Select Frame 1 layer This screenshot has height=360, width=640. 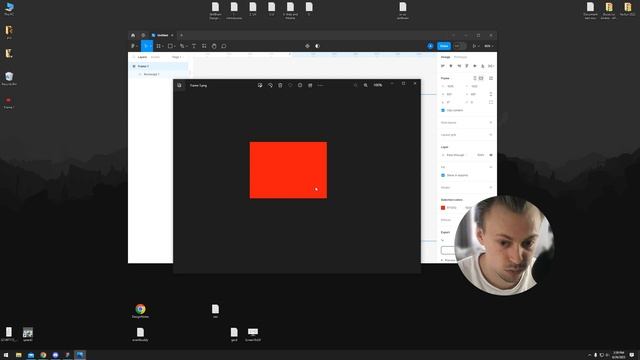pos(143,66)
